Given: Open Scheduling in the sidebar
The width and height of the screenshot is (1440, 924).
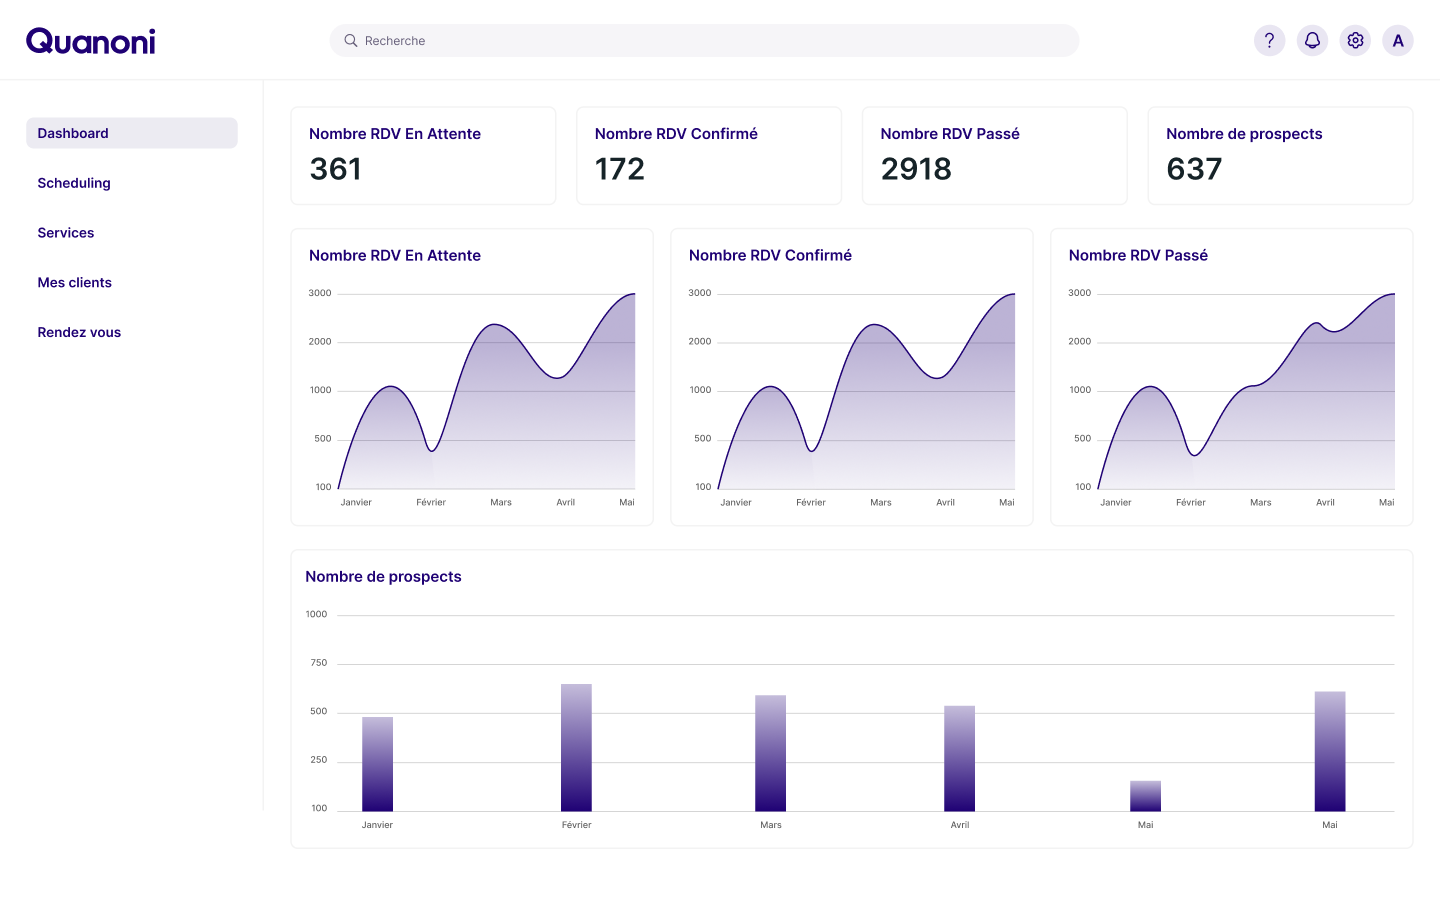Looking at the screenshot, I should [x=74, y=183].
